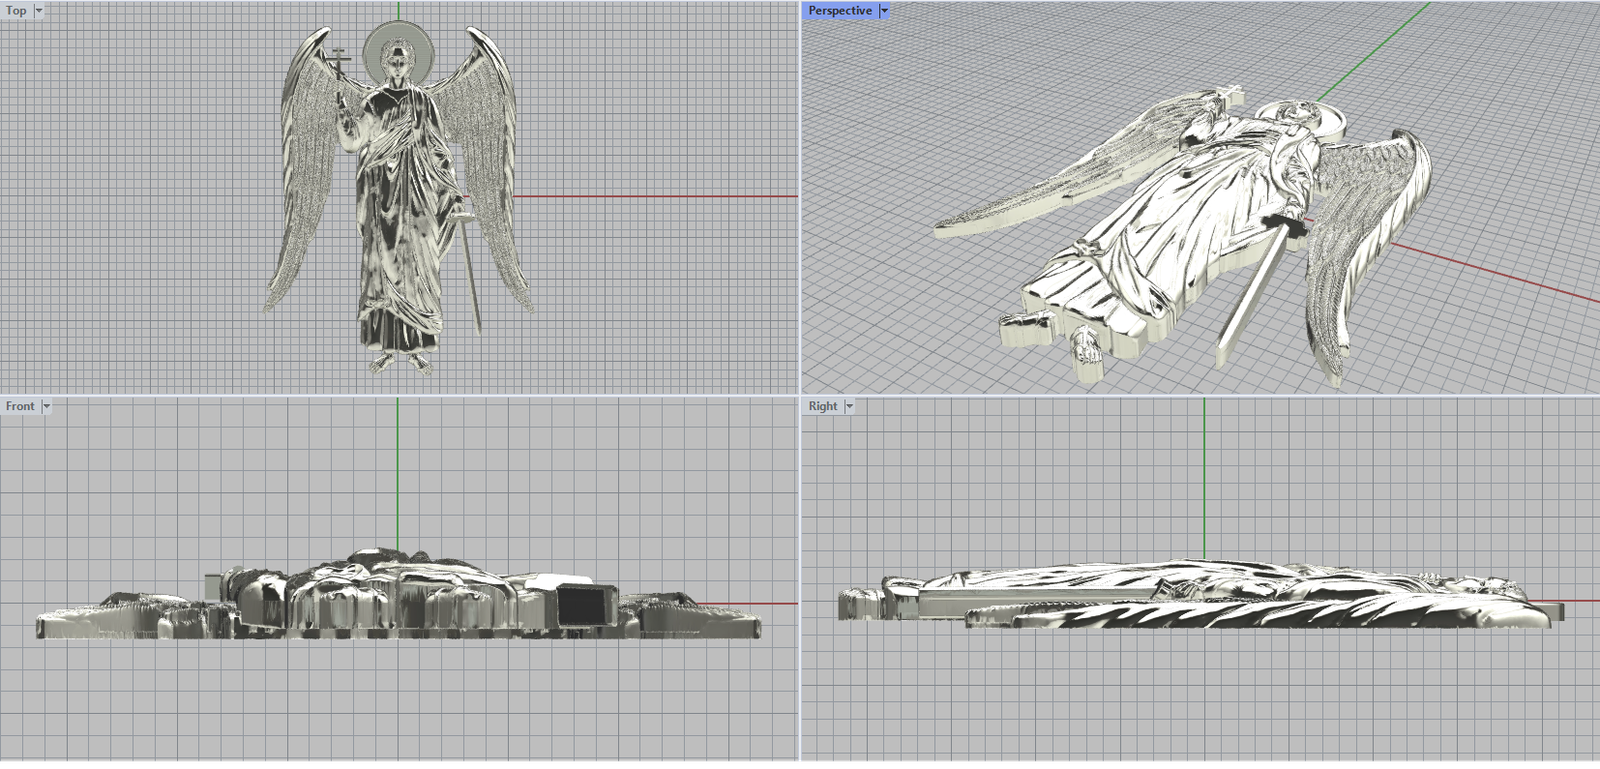
Task: Select the Front viewport title label
Action: (19, 406)
